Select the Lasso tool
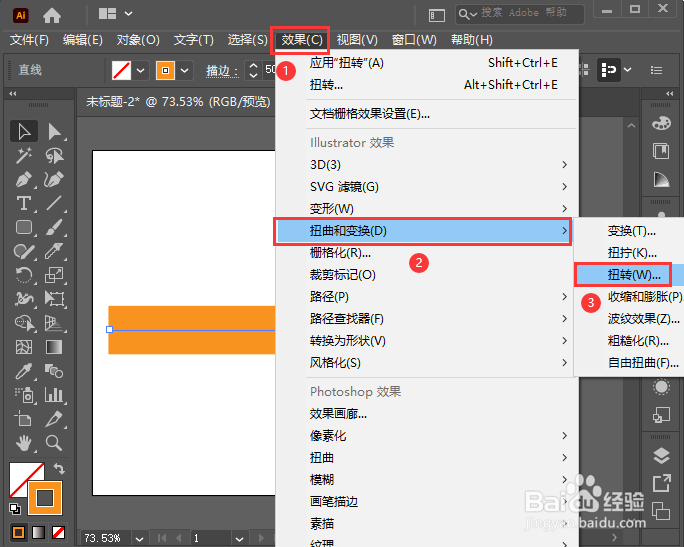Viewport: 684px width, 547px height. coord(54,155)
